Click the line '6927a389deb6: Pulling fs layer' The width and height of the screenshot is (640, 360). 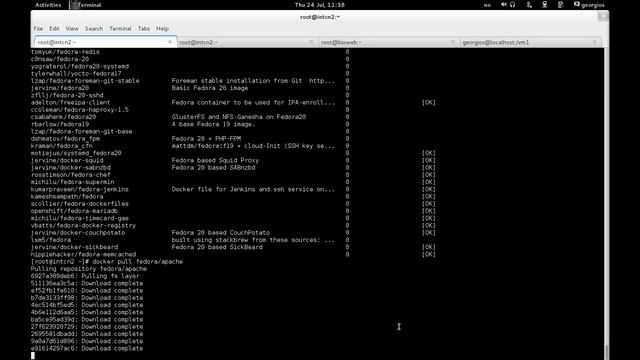(85, 276)
